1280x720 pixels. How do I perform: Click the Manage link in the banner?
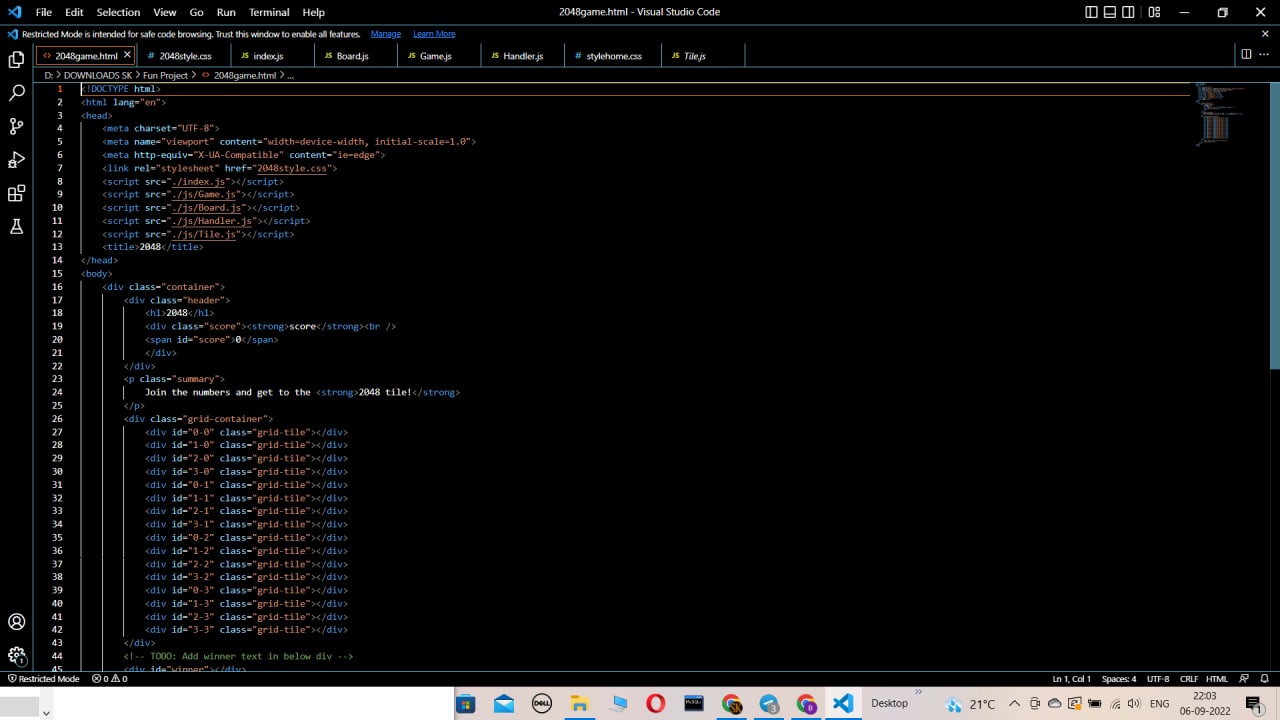pyautogui.click(x=385, y=34)
